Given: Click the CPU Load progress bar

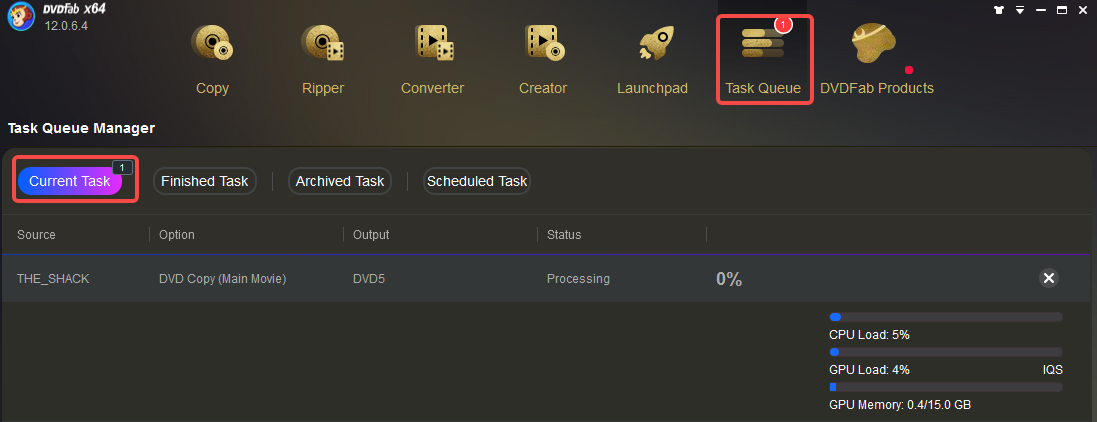Looking at the screenshot, I should click(x=945, y=317).
